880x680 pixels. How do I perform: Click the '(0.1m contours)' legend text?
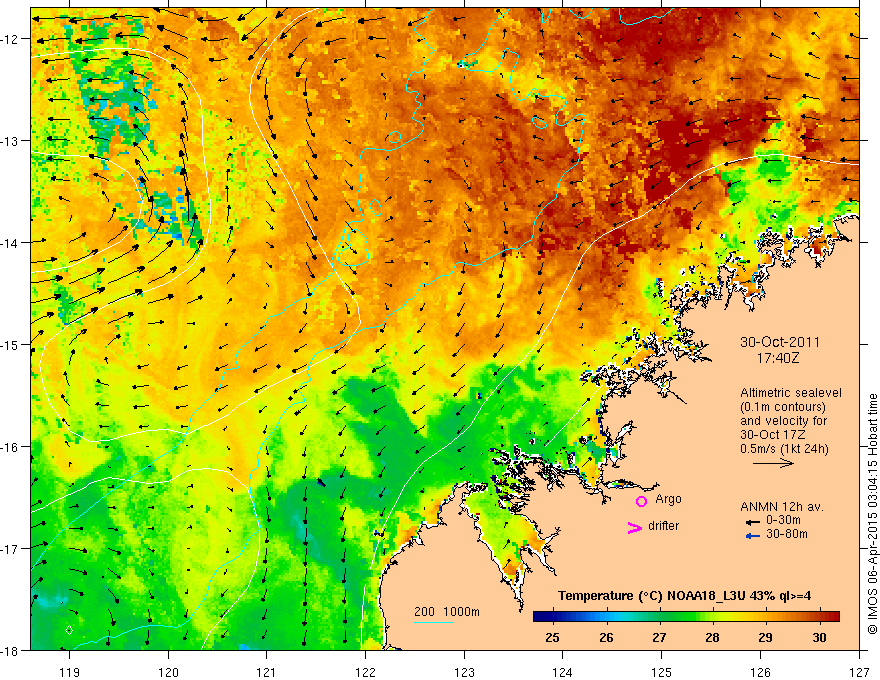(x=783, y=407)
